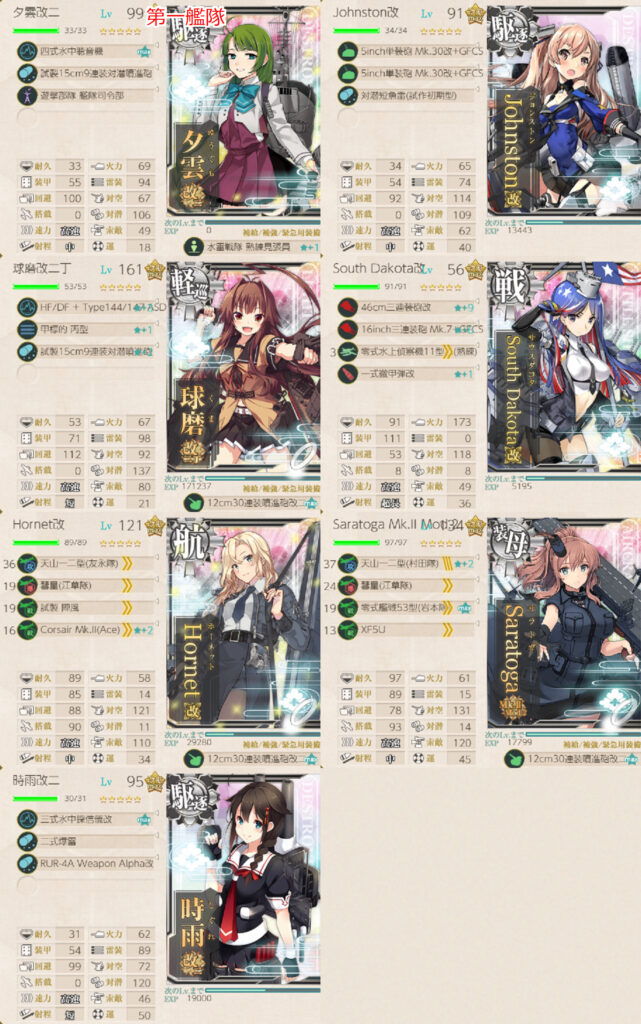The height and width of the screenshot is (1024, 641).
Task: Click the 一式徹甲弾改 shell icon
Action: 347,374
